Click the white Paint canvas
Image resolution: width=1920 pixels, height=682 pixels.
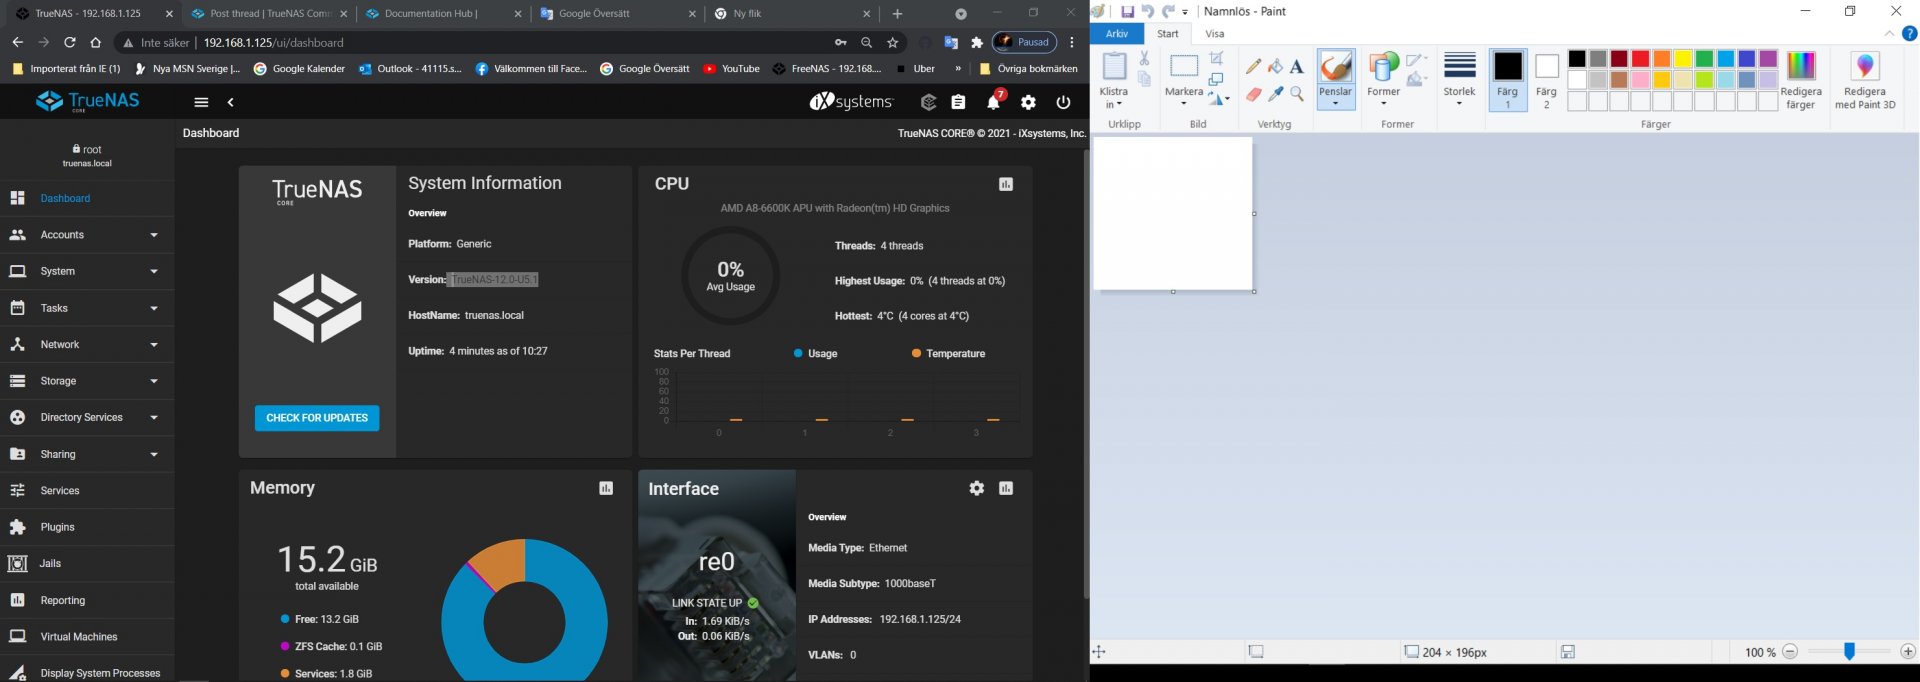click(x=1173, y=213)
